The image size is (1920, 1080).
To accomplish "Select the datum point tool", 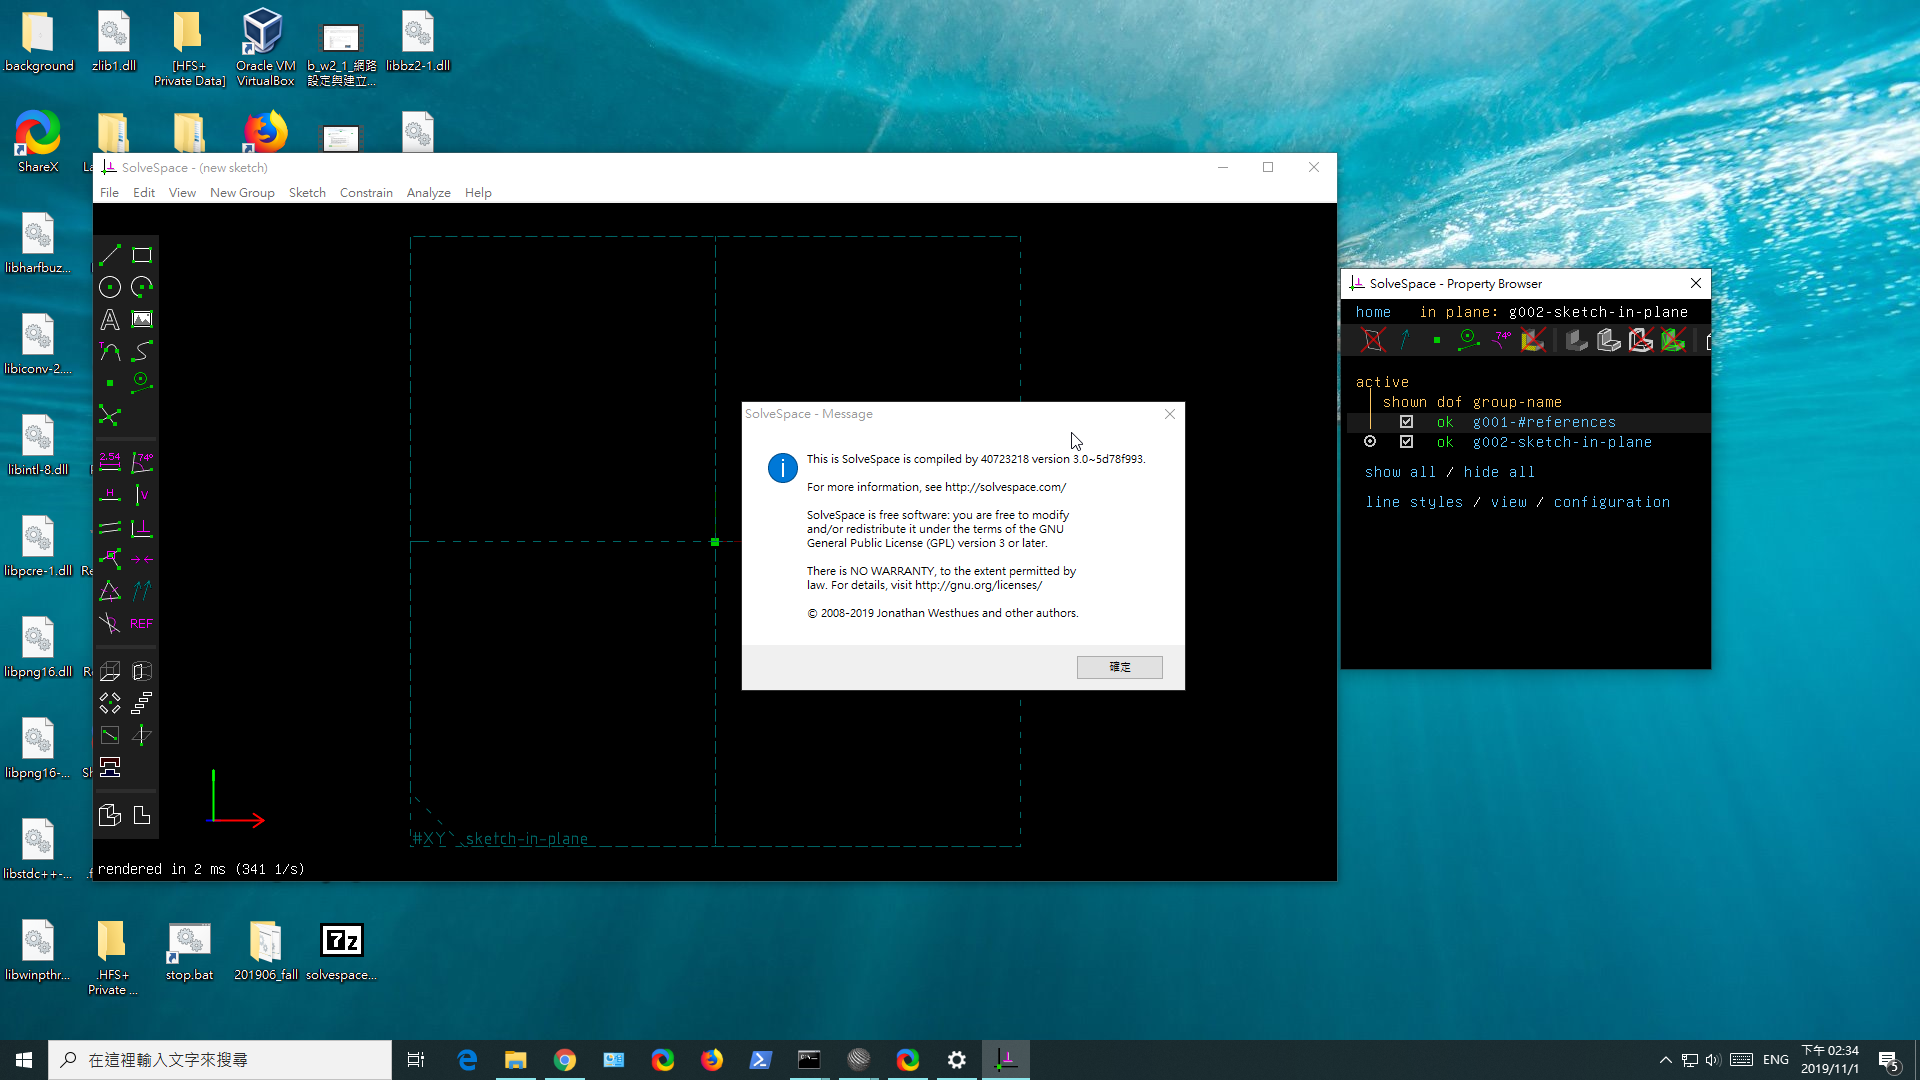I will (110, 383).
